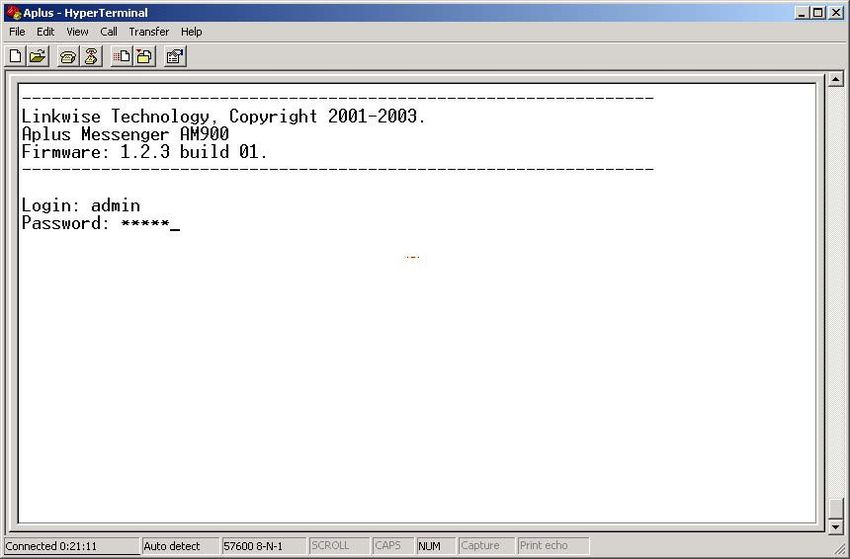This screenshot has height=559, width=850.
Task: Click the Firmware: 1.2.3 build 01. line
Action: click(145, 152)
